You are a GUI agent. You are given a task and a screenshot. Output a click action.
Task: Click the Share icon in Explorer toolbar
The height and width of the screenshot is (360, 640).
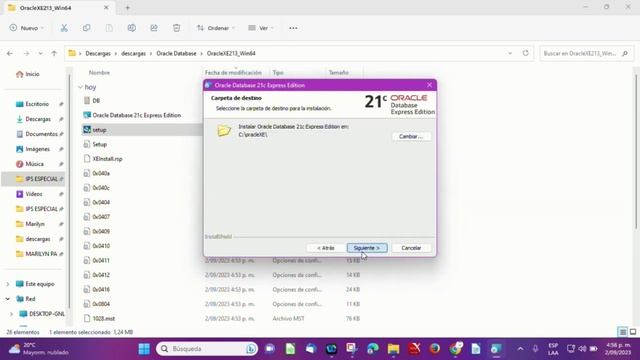click(x=154, y=28)
